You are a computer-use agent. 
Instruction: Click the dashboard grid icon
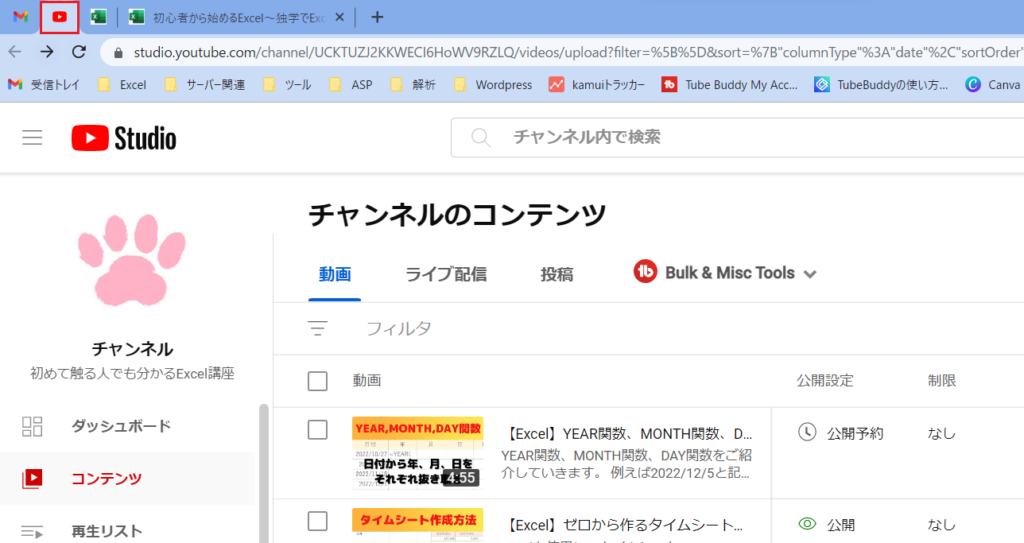(x=32, y=426)
